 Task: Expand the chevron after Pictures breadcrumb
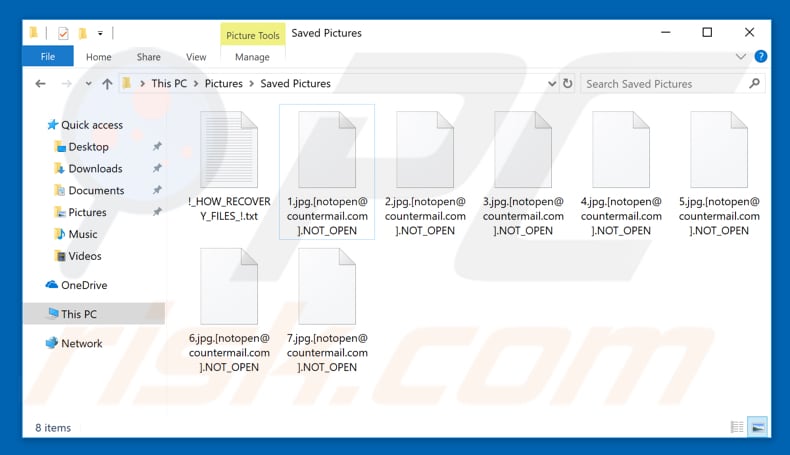click(251, 84)
